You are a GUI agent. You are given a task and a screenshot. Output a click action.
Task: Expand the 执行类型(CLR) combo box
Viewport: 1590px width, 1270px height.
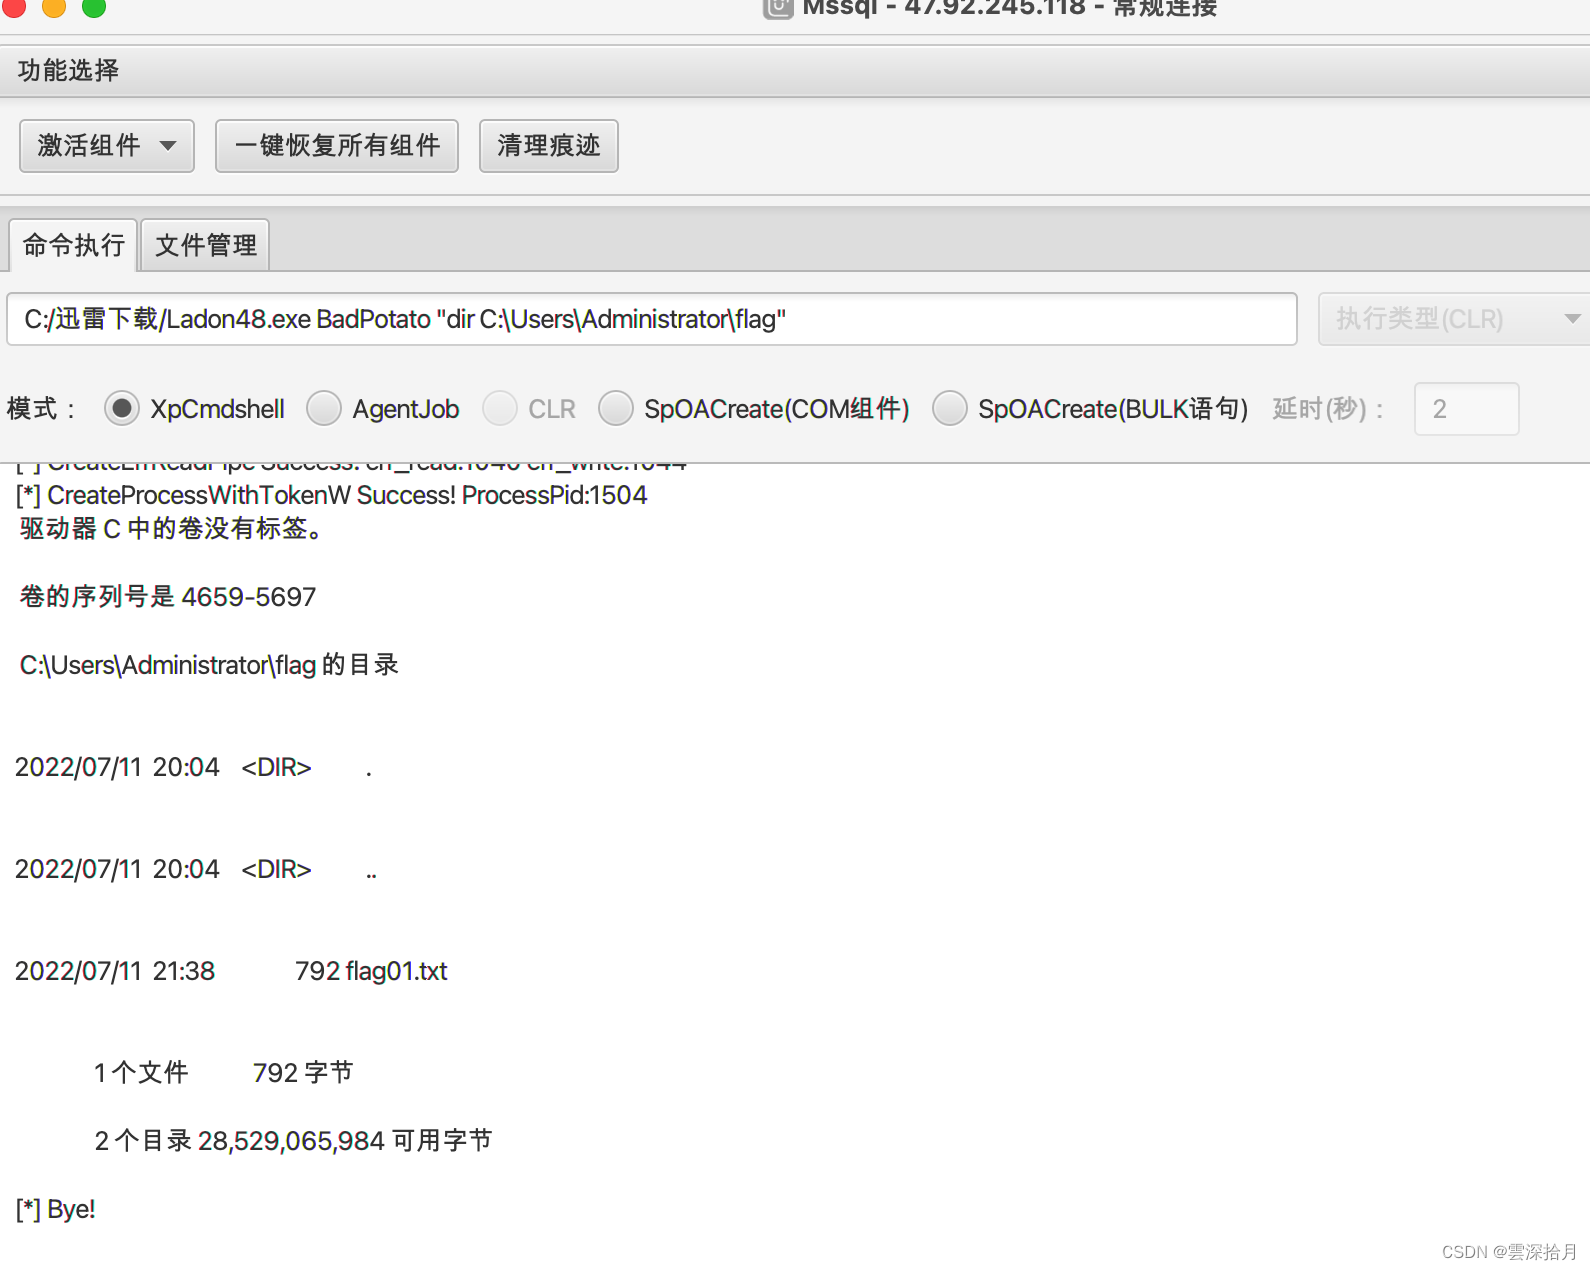point(1455,319)
